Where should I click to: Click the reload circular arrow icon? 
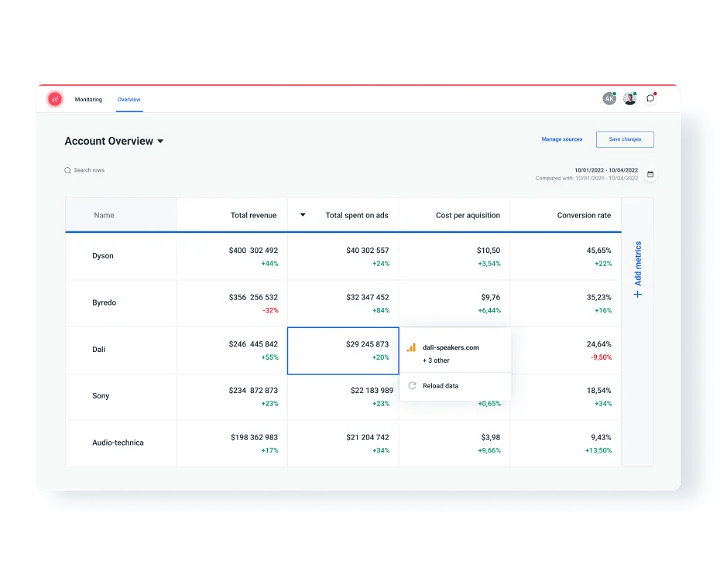click(x=412, y=386)
